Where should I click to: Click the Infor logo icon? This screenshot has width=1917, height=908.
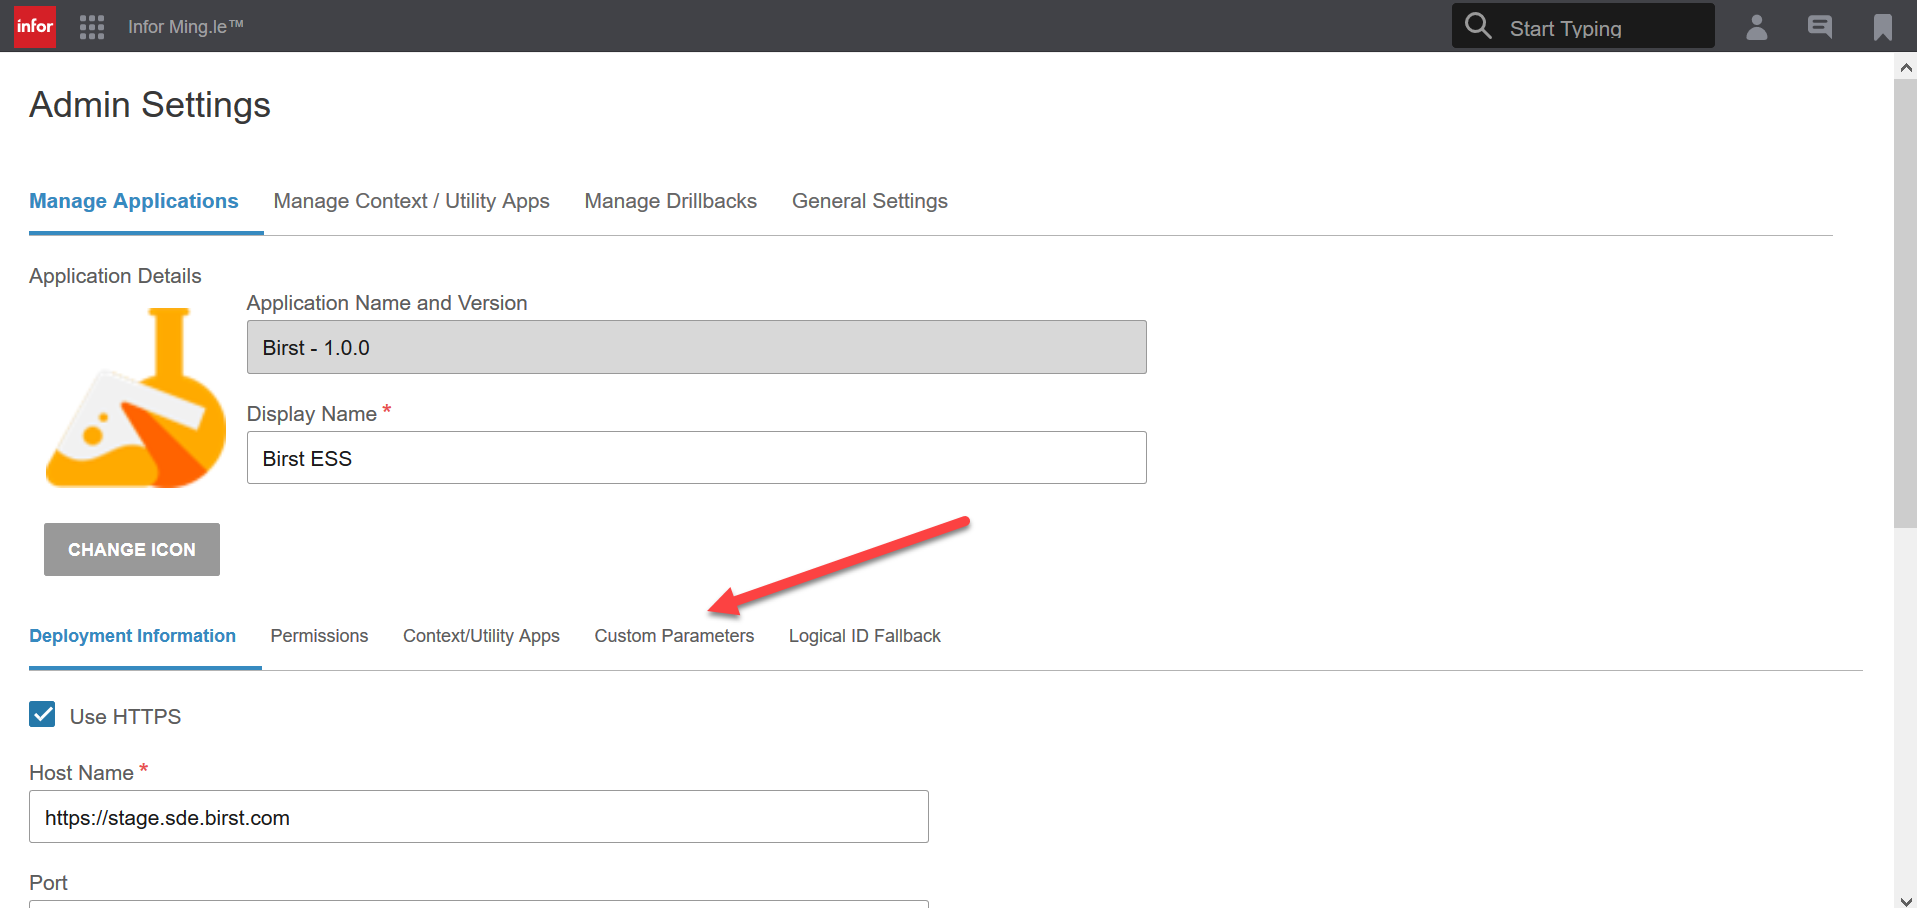click(x=35, y=26)
